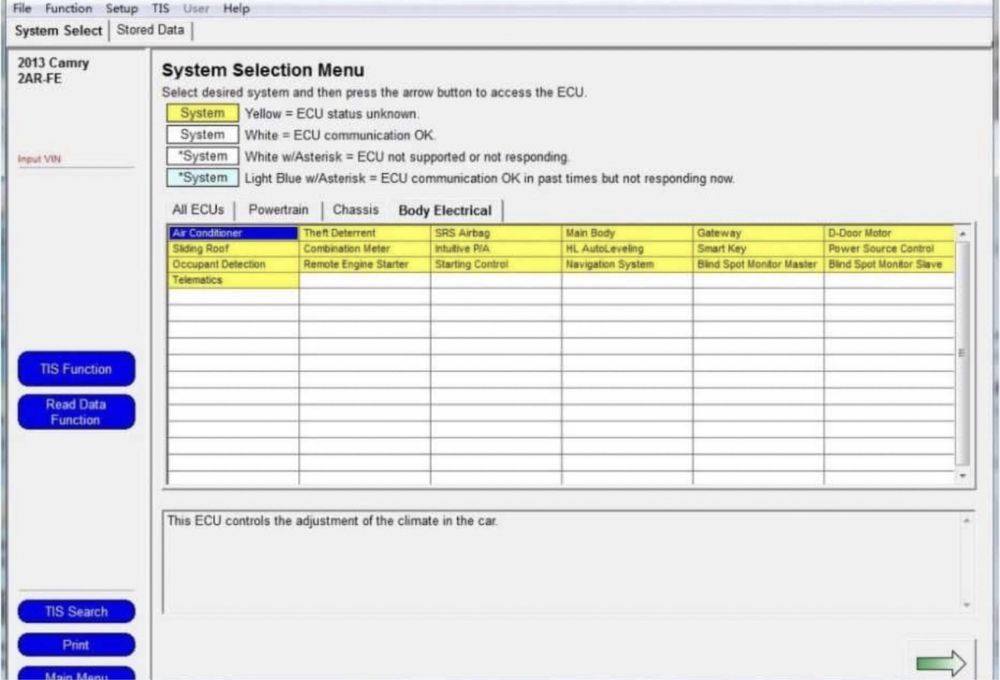Click the white System legend swatch without asterisk
The image size is (1000, 680).
click(202, 135)
